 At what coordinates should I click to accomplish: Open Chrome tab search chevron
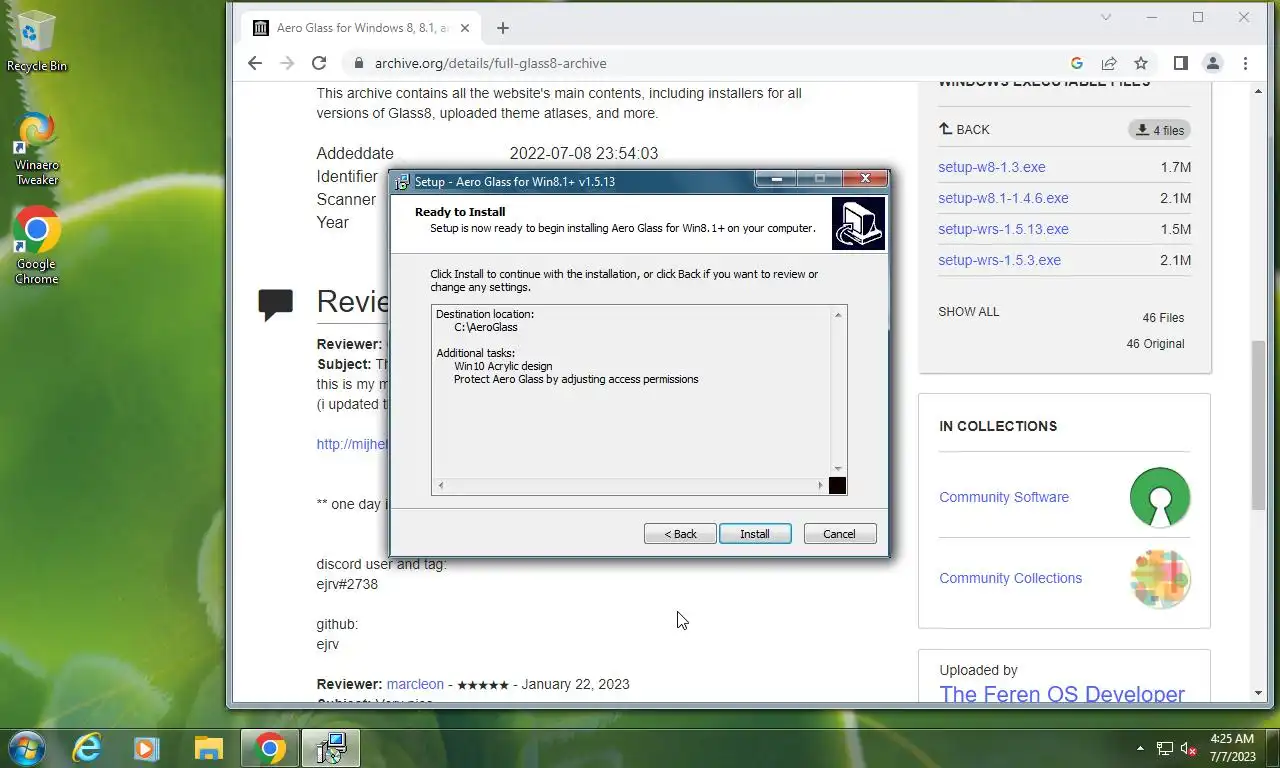click(1105, 17)
